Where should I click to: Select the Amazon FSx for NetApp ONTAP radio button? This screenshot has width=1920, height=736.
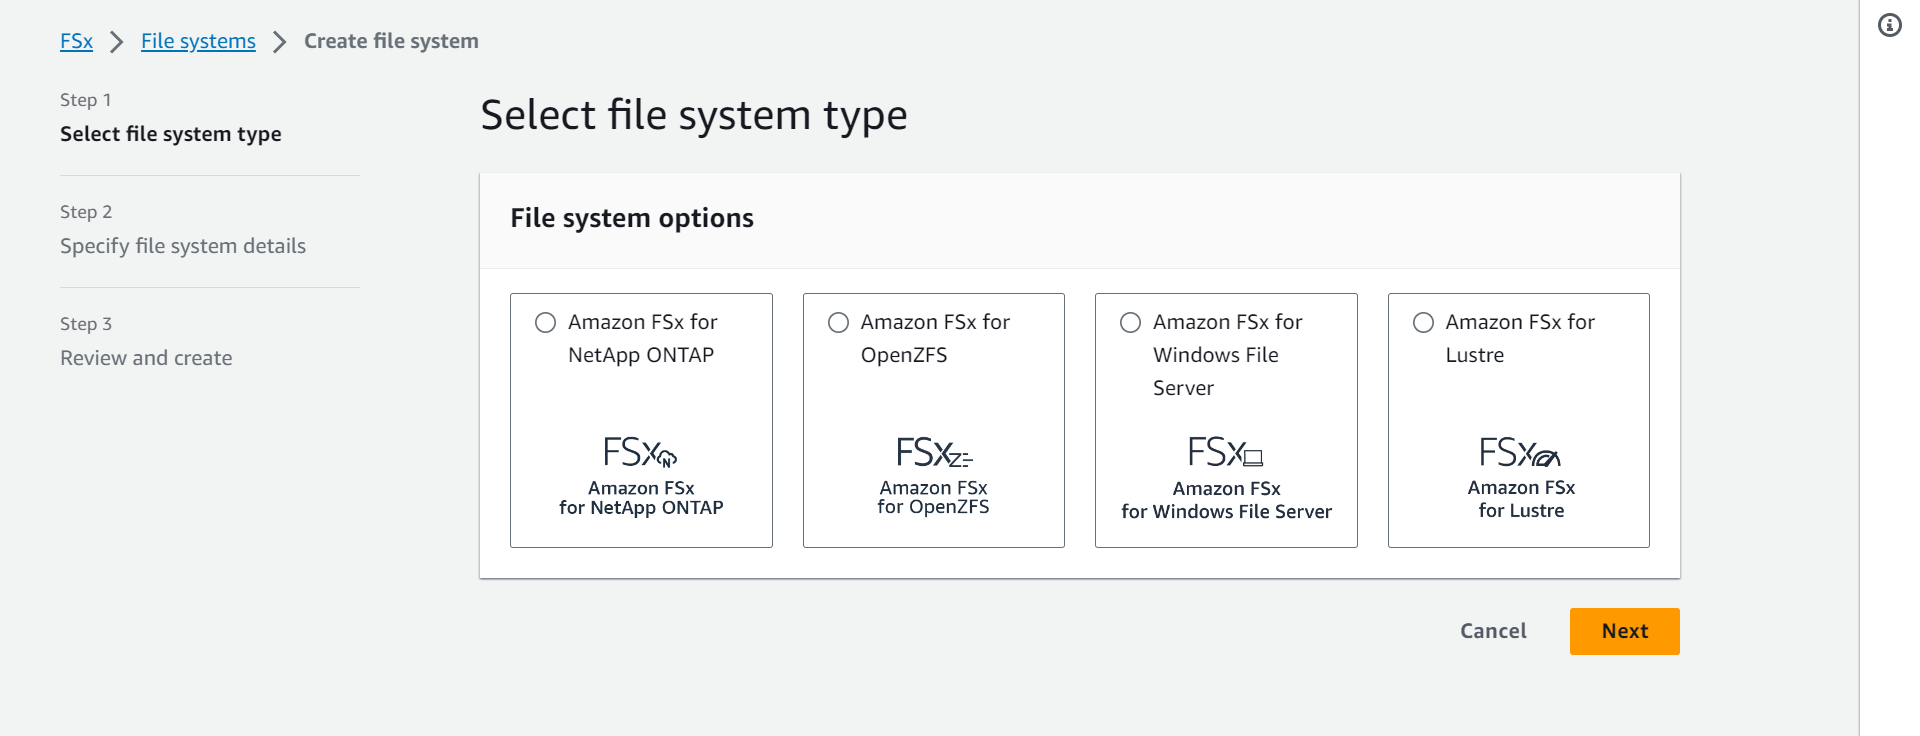545,322
